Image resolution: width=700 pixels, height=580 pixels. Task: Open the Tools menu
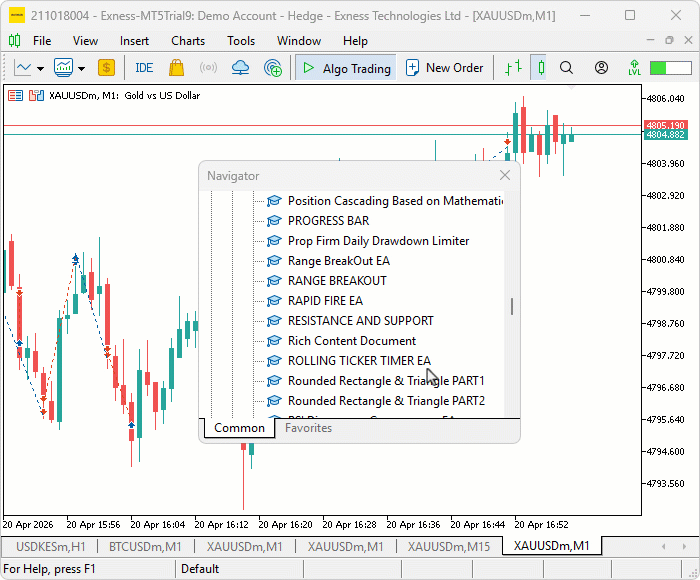coord(241,41)
